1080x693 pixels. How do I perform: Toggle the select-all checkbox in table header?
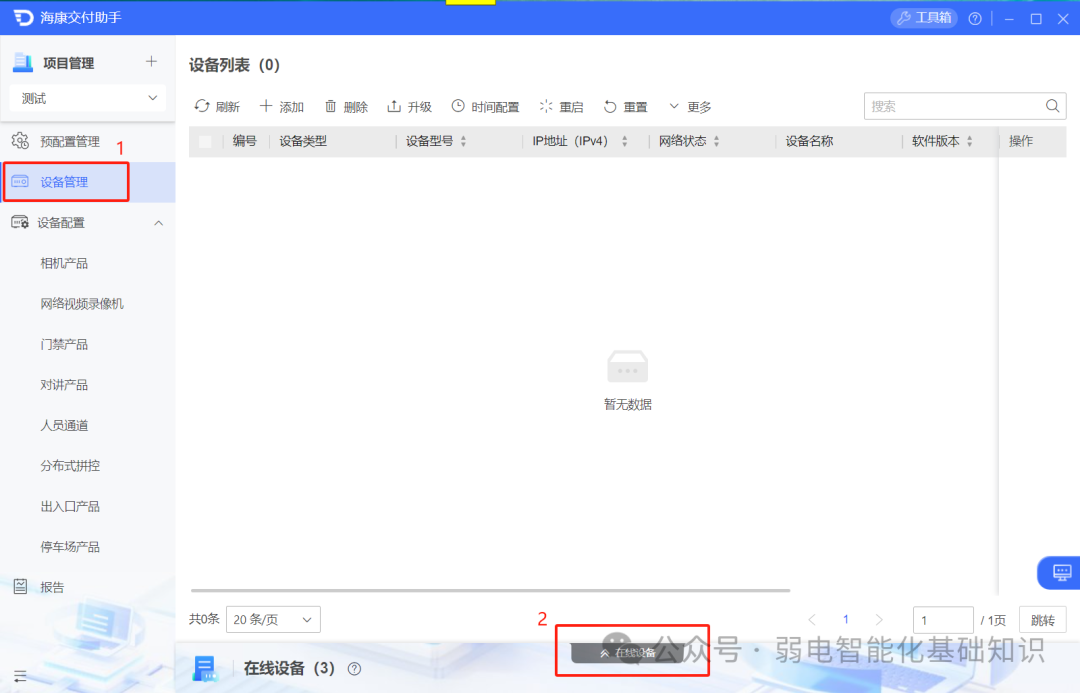(205, 142)
